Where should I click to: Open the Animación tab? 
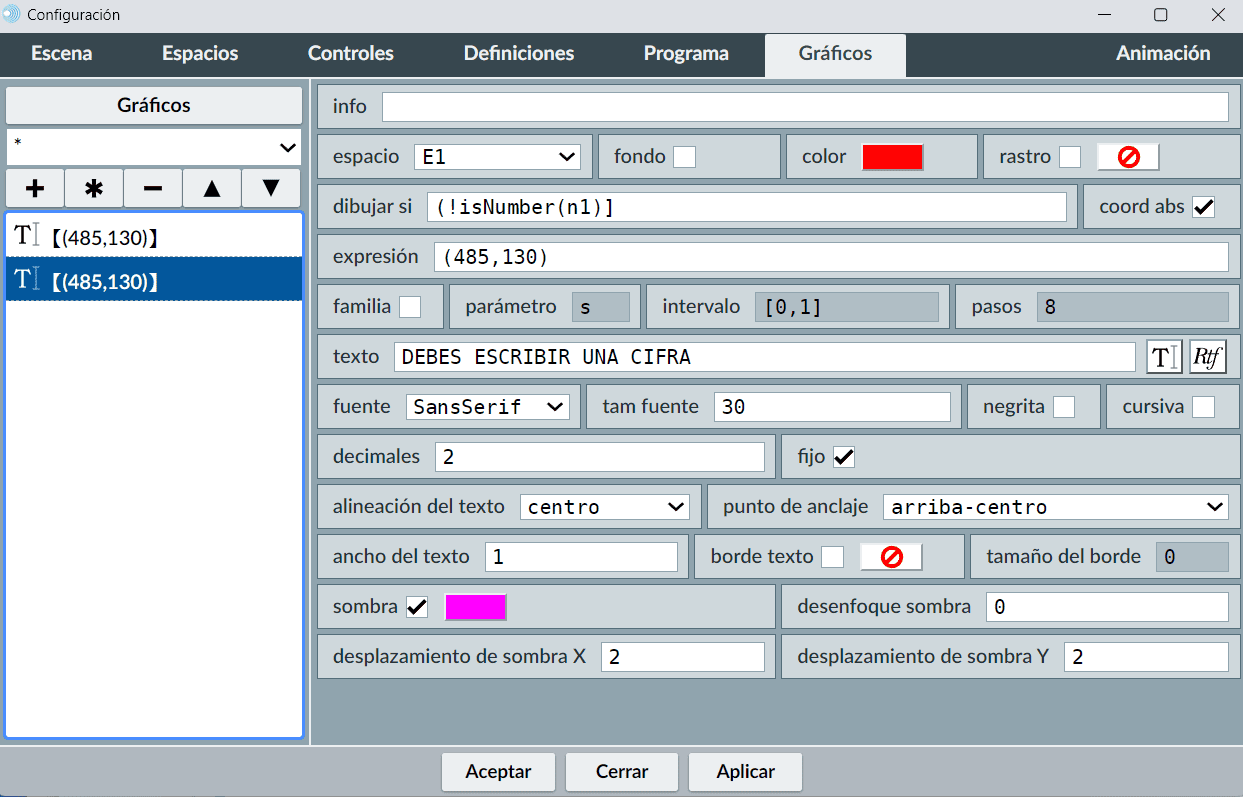pos(1163,54)
